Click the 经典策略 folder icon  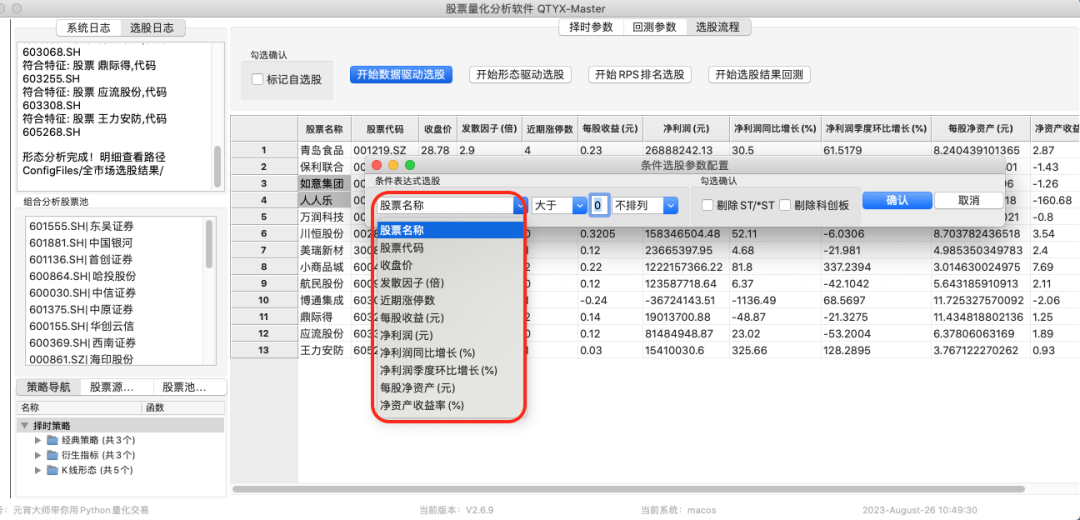point(53,440)
